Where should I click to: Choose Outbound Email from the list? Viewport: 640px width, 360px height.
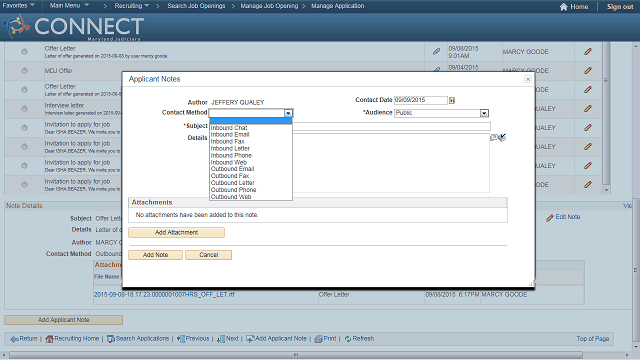tap(232, 169)
